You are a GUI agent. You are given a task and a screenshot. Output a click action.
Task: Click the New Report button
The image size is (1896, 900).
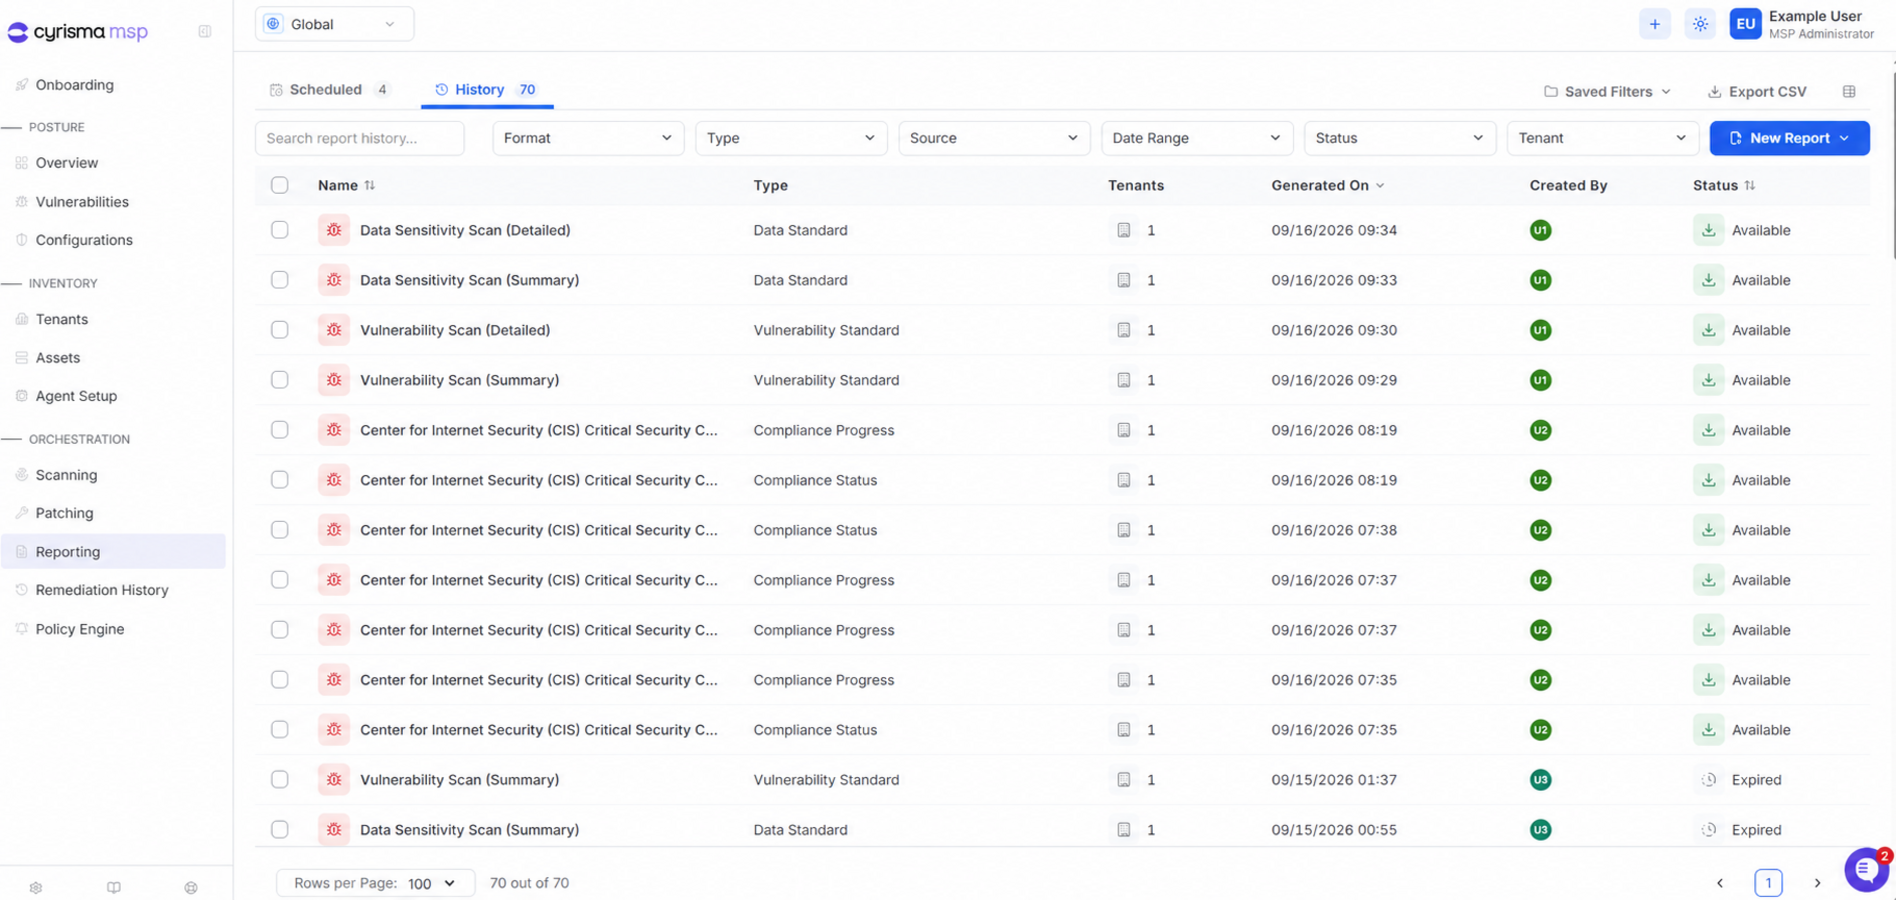1789,138
